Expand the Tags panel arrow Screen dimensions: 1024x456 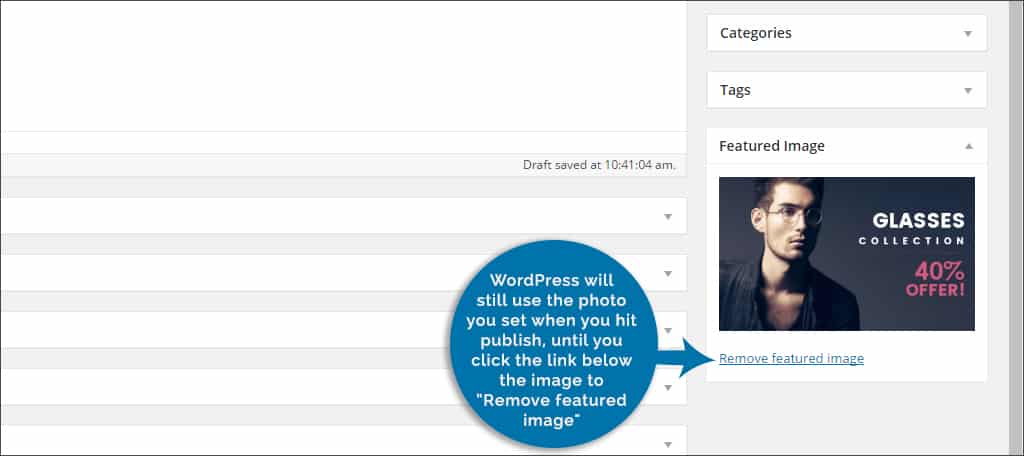click(x=967, y=90)
